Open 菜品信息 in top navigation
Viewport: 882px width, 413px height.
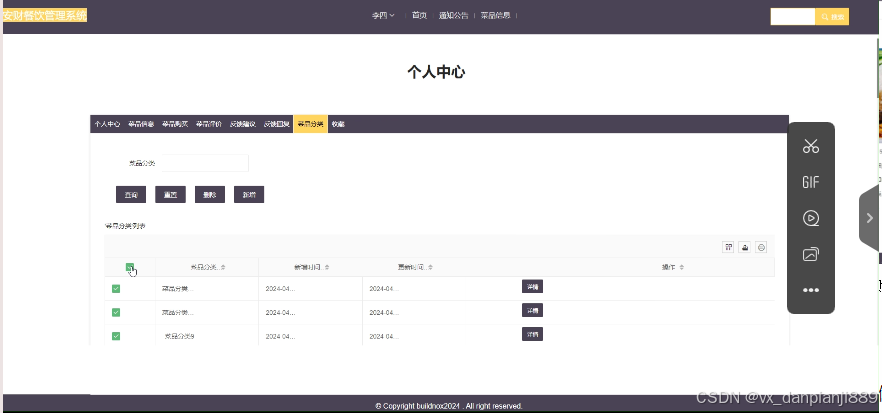coord(496,16)
